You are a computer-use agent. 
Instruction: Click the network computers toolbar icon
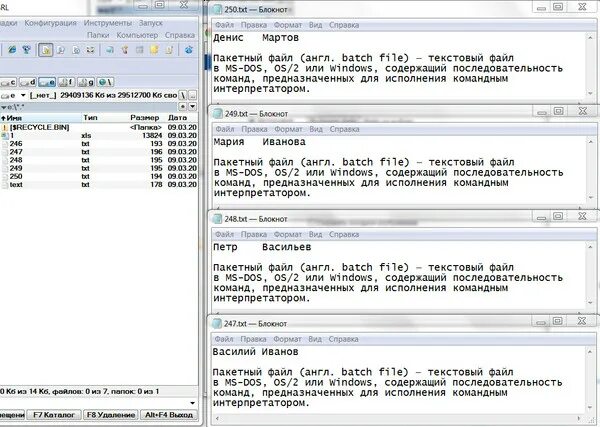(26, 50)
